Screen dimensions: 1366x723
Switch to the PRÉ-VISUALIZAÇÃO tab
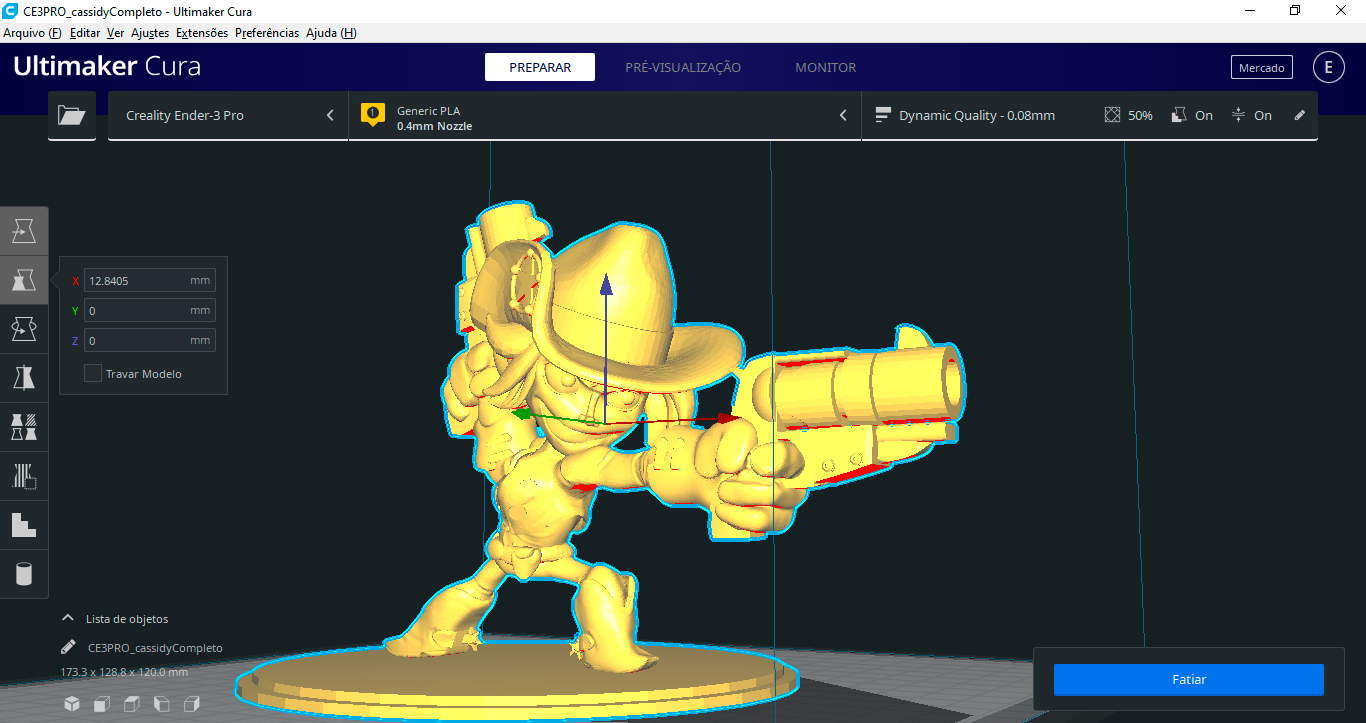point(683,67)
